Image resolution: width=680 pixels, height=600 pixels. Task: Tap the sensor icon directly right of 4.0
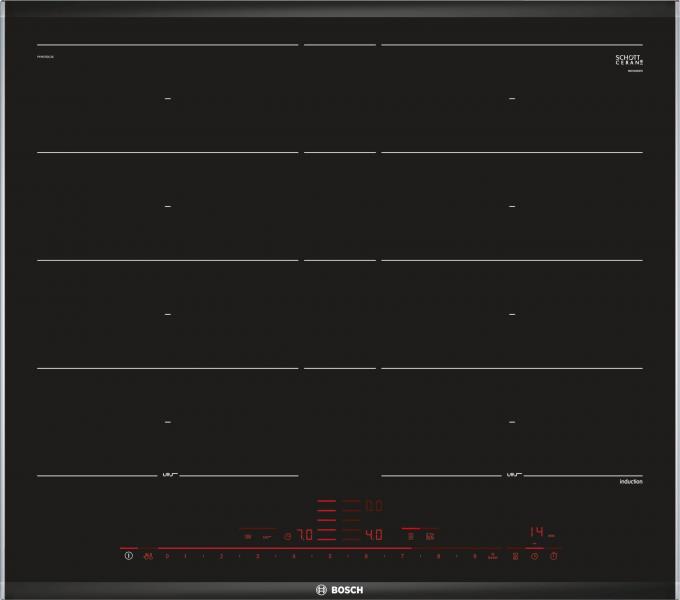[411, 537]
